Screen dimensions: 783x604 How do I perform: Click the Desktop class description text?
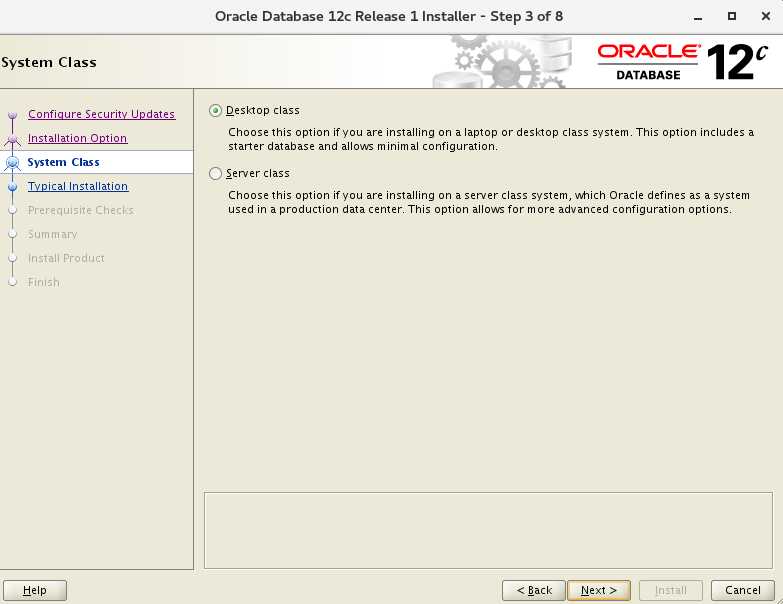coord(491,139)
